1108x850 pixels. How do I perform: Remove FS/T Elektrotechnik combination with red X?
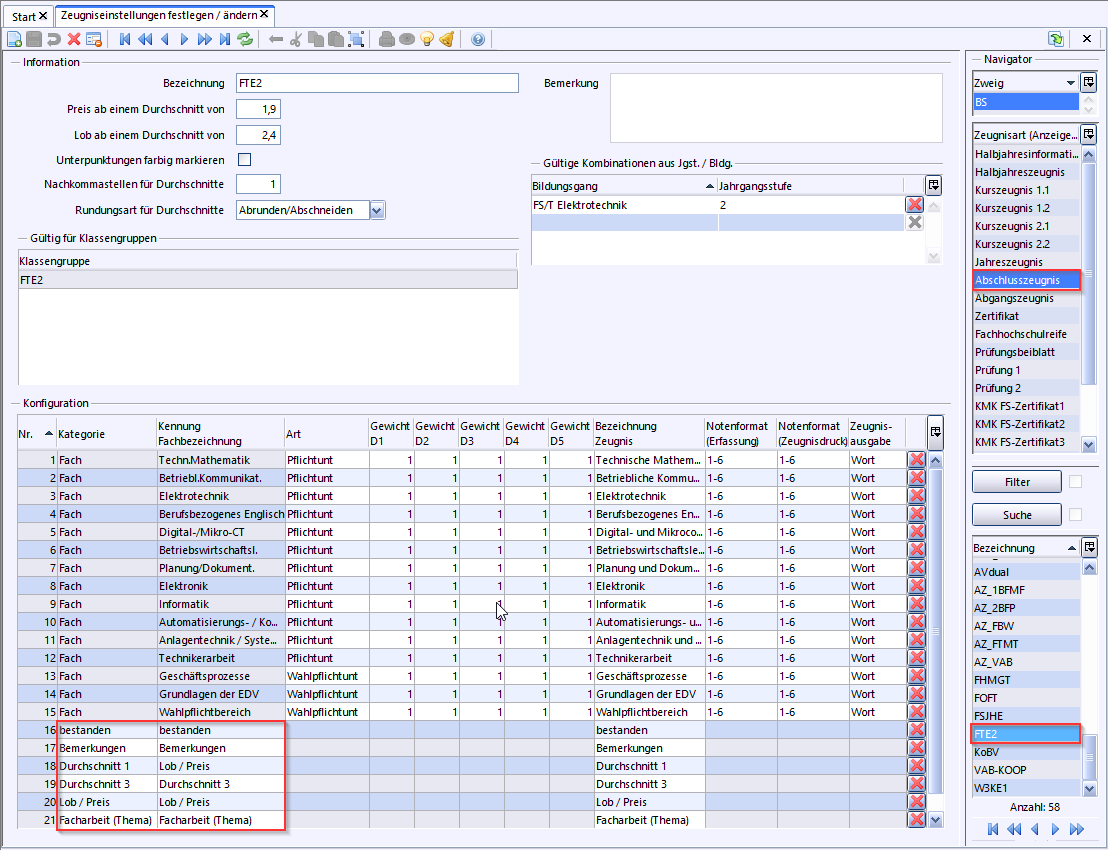tap(914, 204)
